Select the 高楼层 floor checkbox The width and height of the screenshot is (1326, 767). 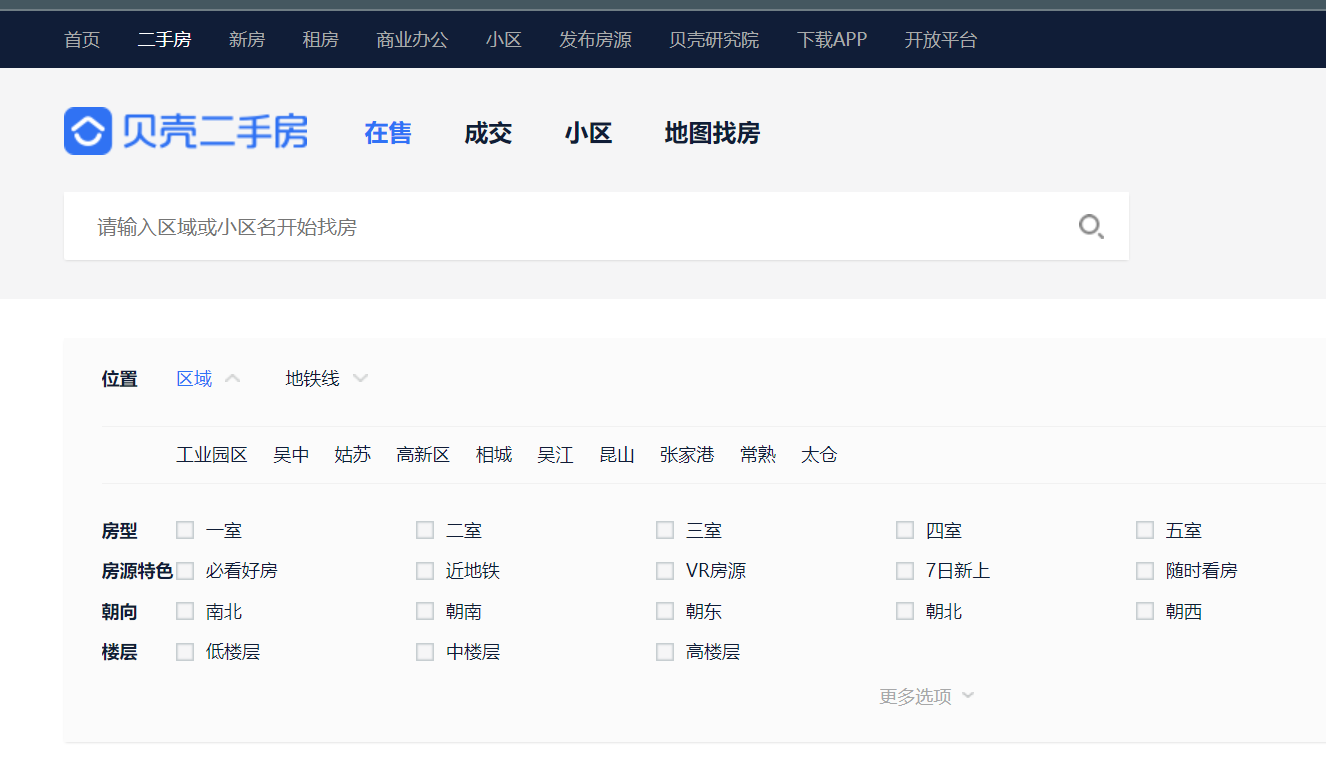(x=665, y=652)
